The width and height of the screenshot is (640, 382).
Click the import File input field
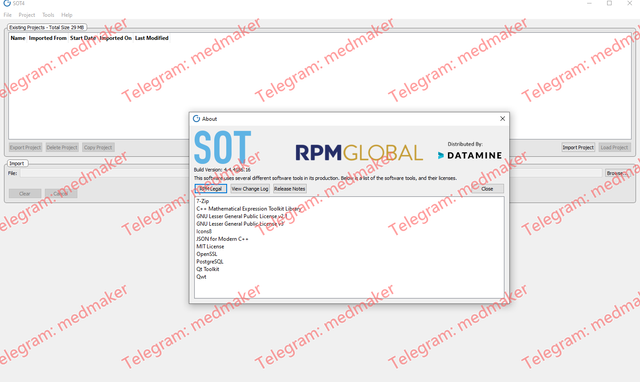[x=311, y=173]
